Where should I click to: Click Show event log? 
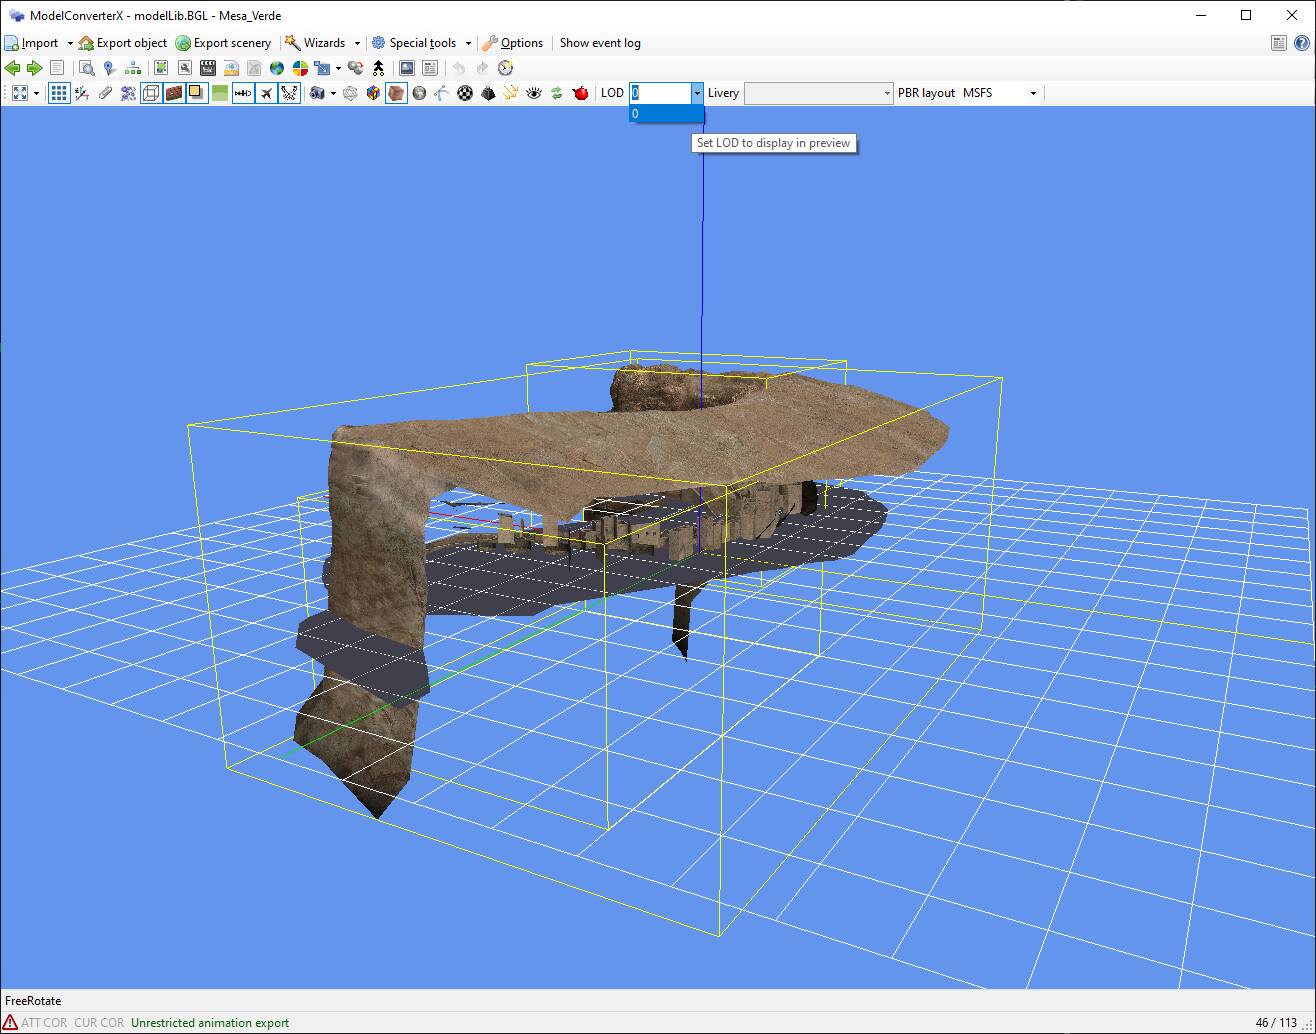[x=600, y=43]
